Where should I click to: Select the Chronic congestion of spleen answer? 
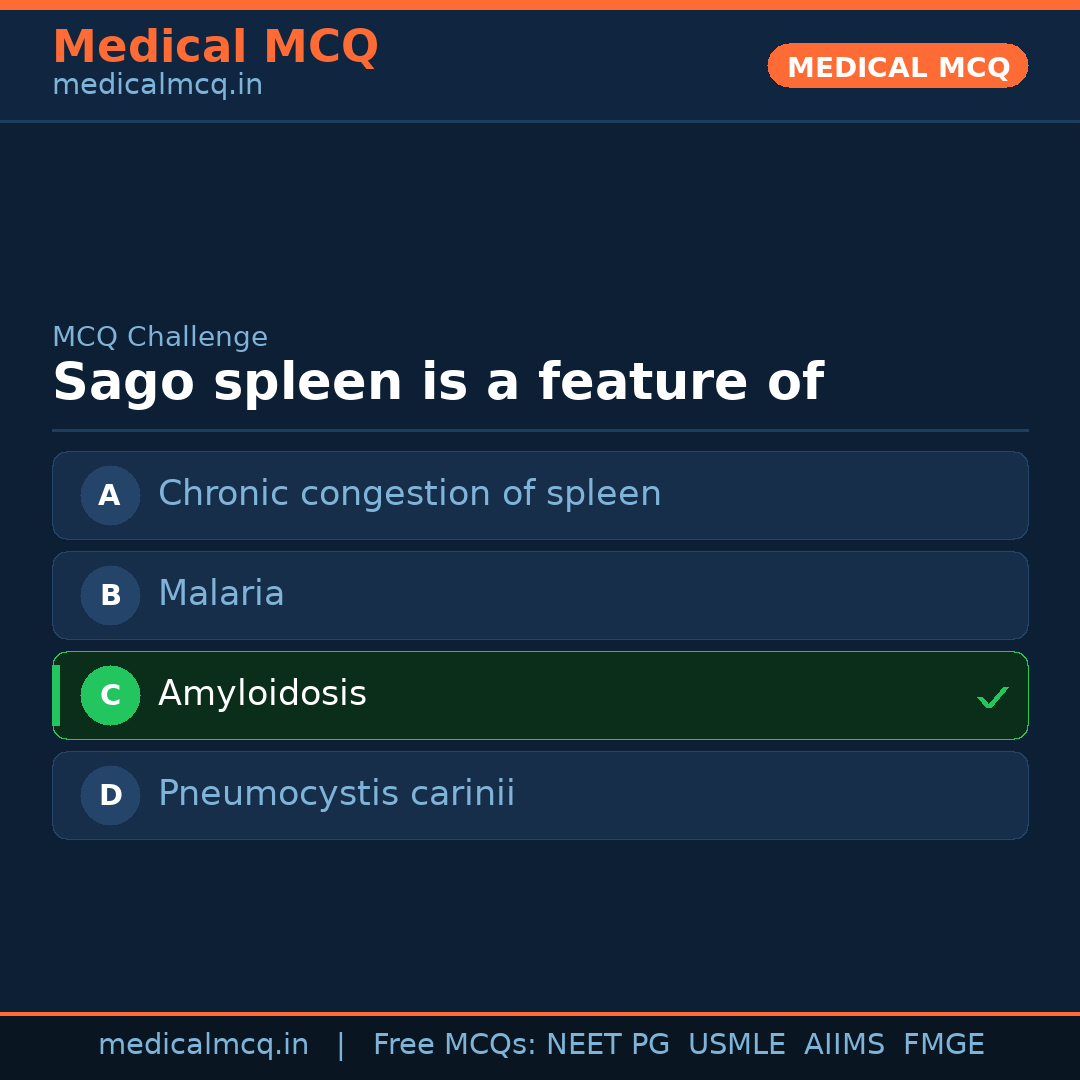click(x=409, y=494)
